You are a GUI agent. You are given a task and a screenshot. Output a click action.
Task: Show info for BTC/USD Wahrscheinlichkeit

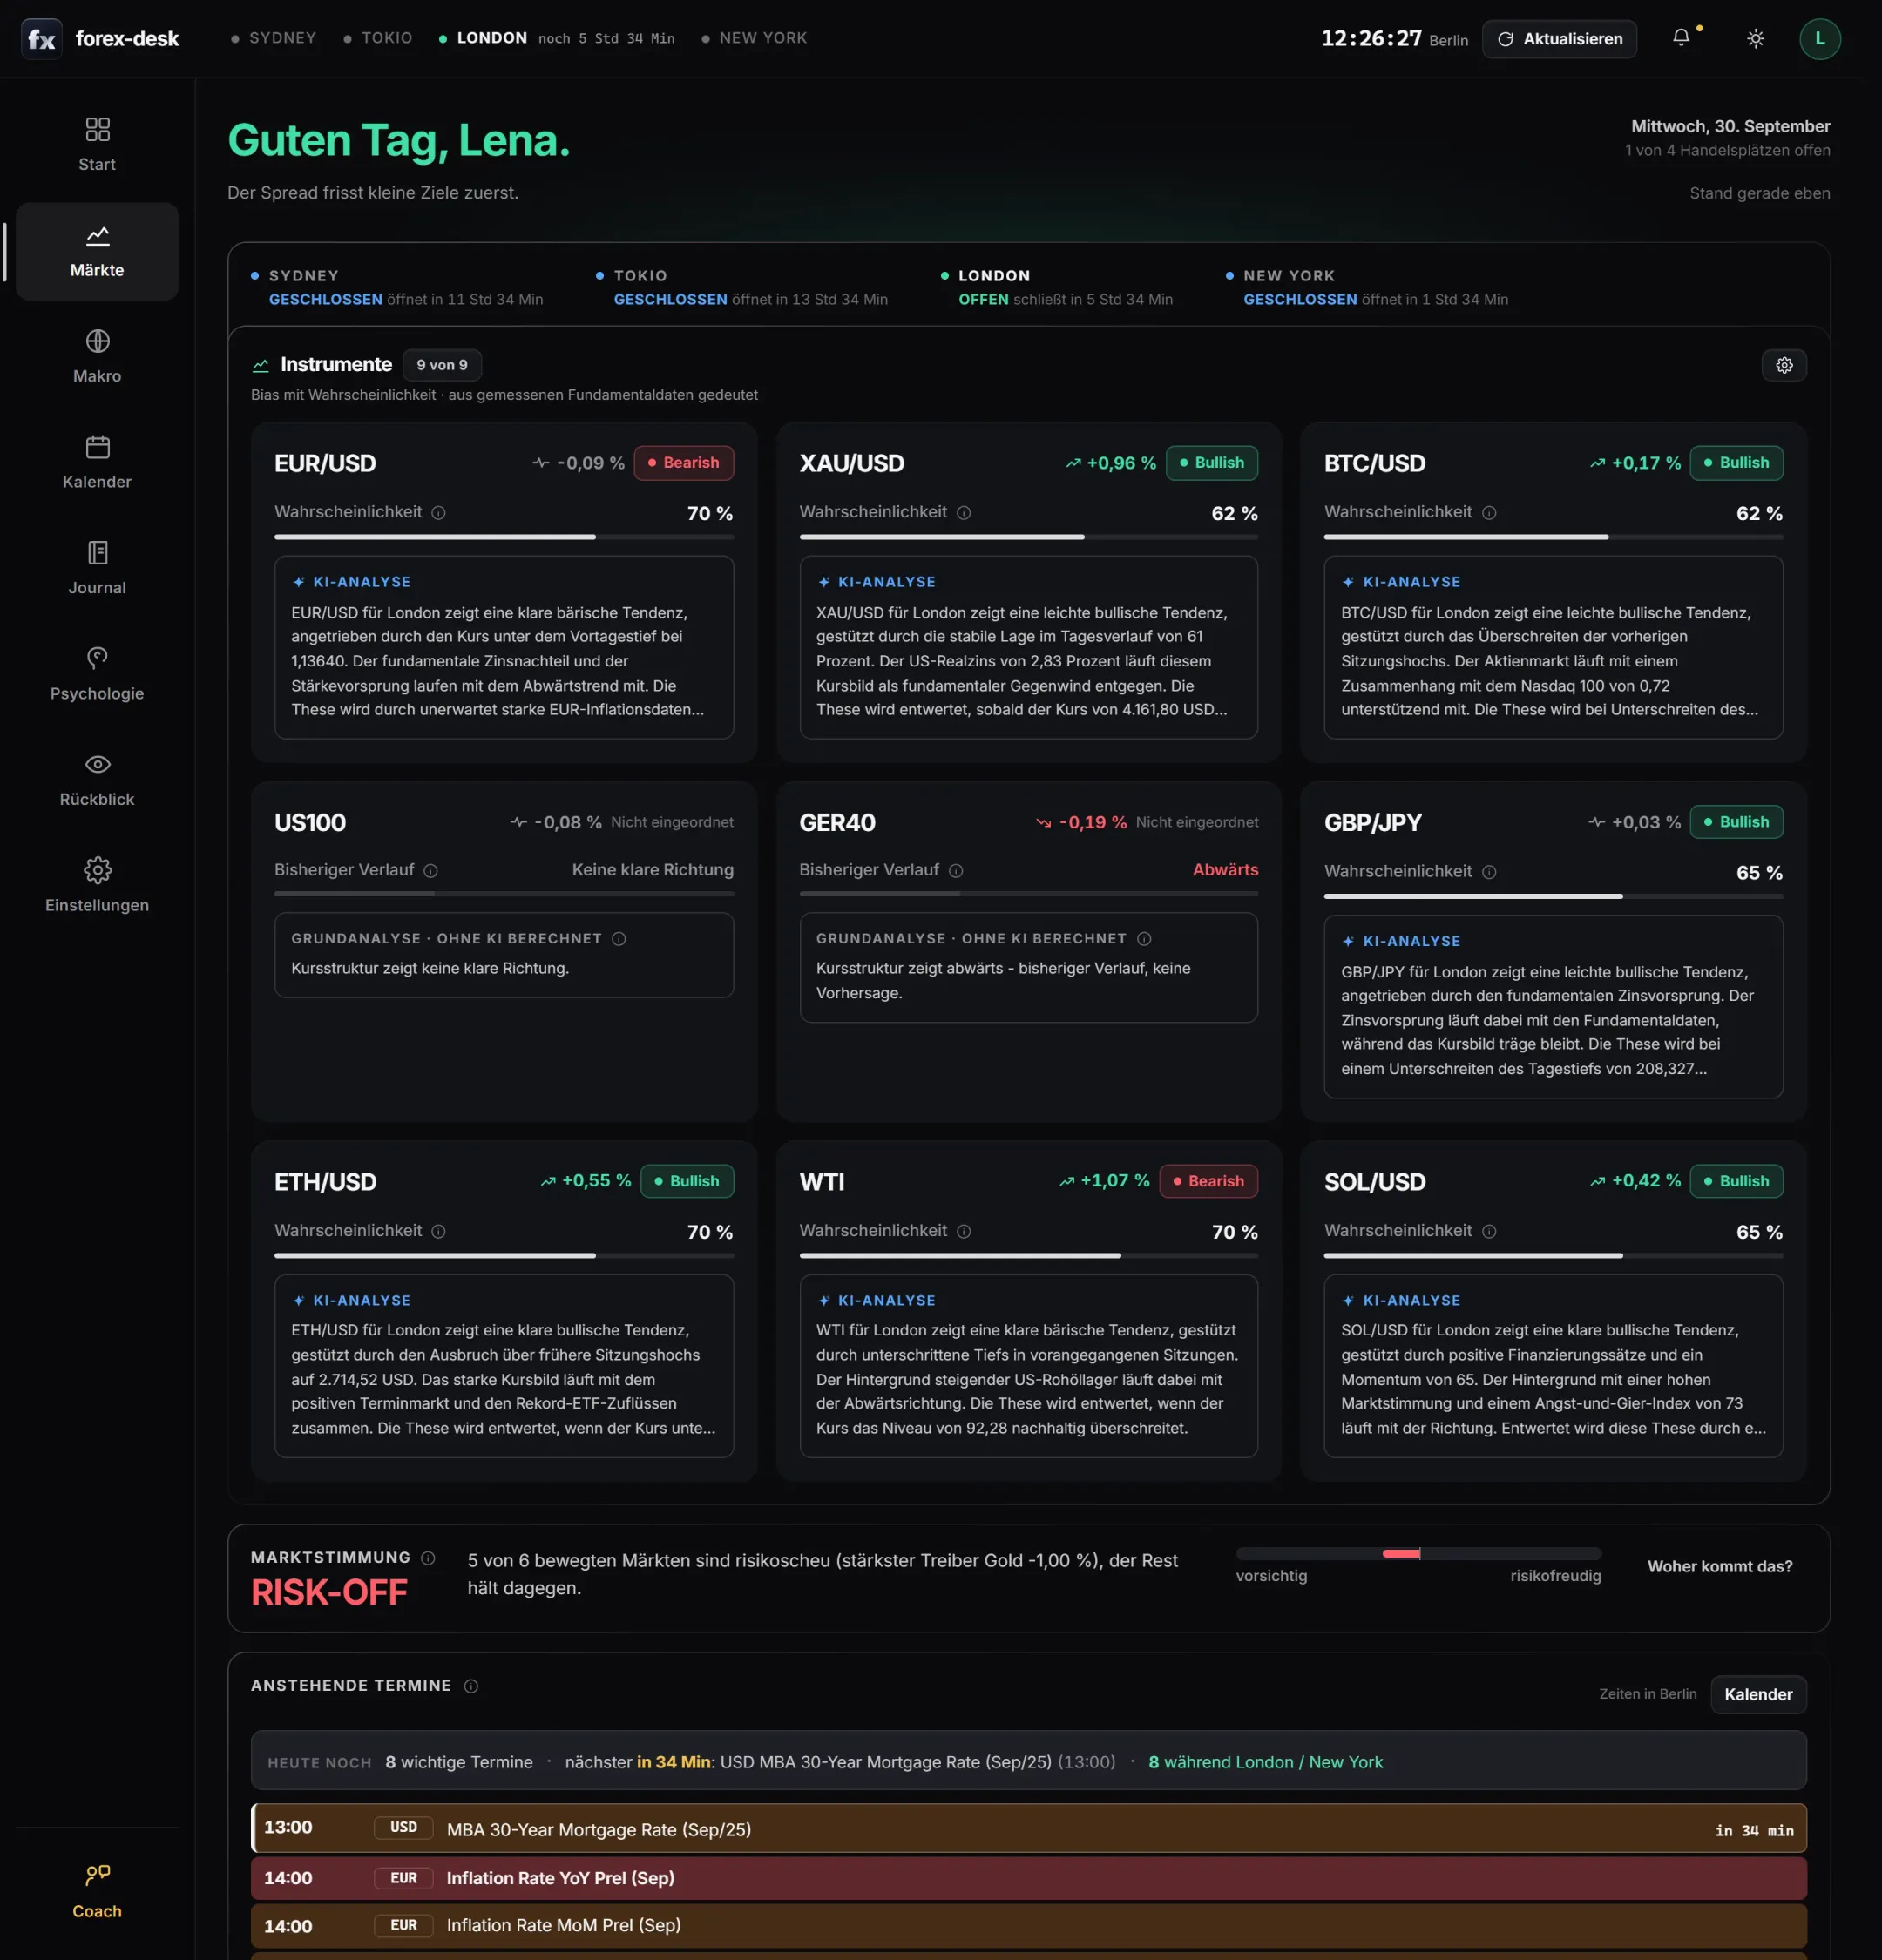[1488, 513]
